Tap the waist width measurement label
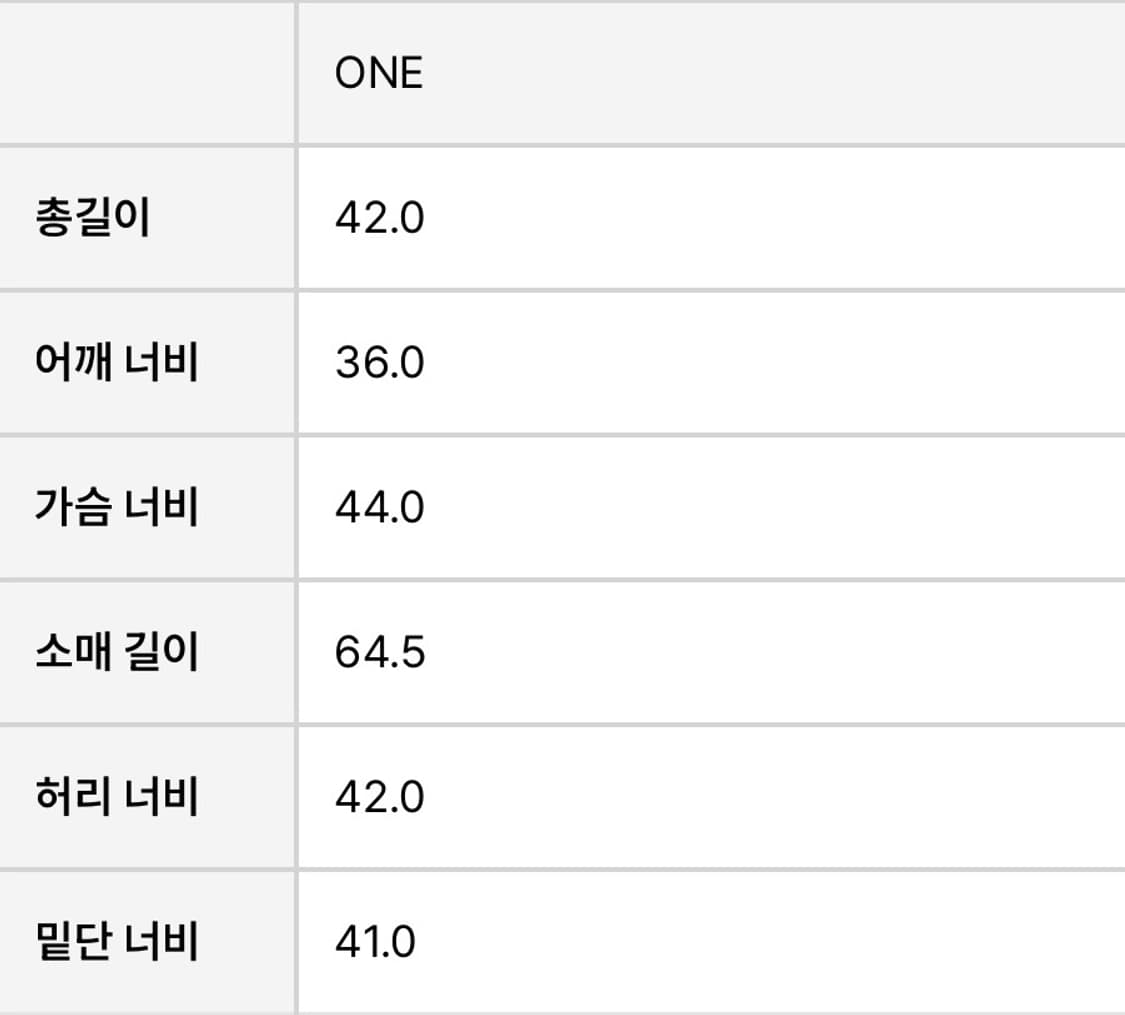Screen dimensions: 1125x1015 116,797
